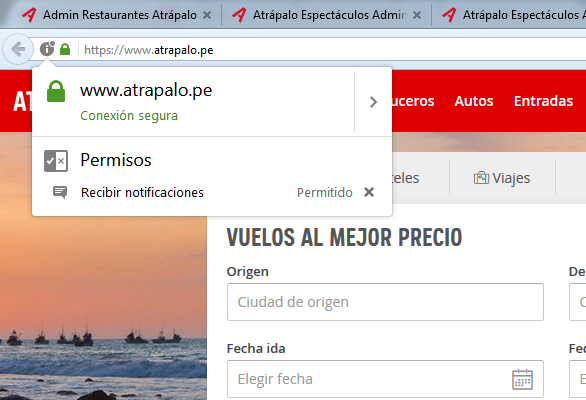Expand connection details chevron arrow
586x400 pixels.
point(373,102)
